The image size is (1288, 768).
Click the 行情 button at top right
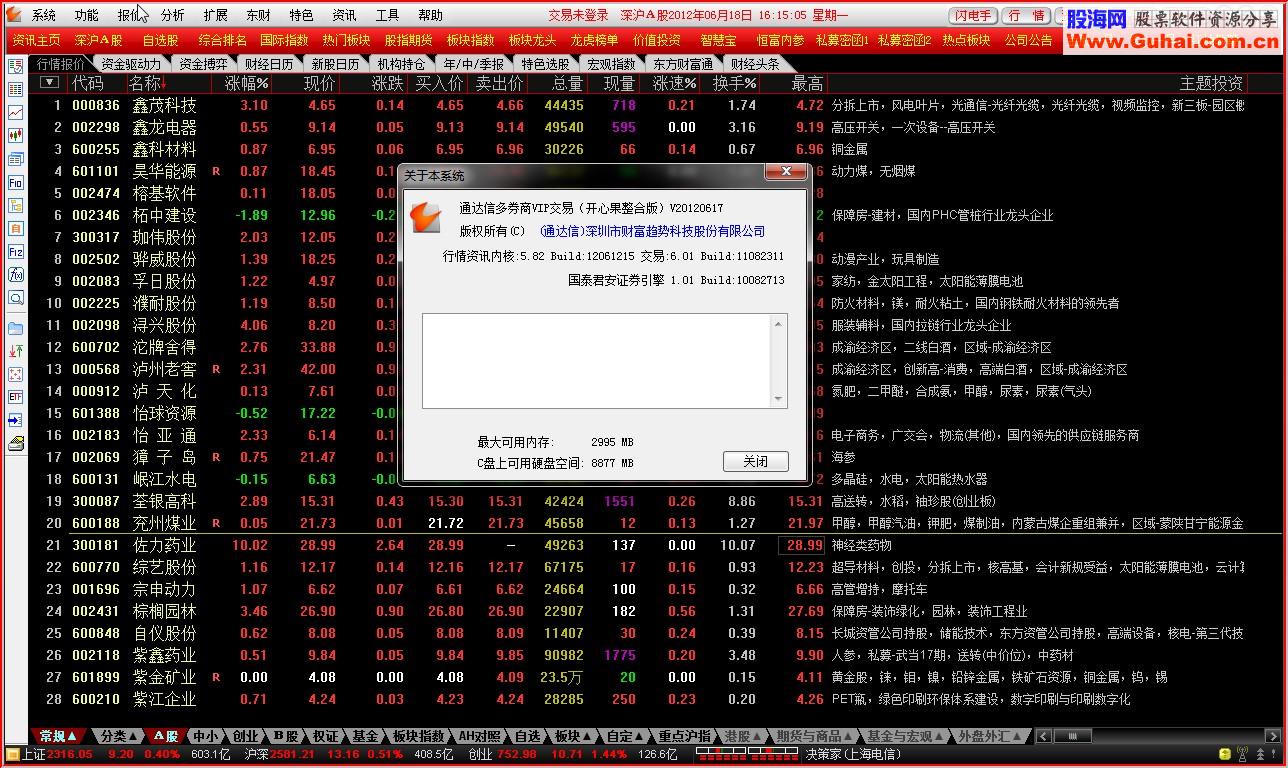pos(1027,16)
